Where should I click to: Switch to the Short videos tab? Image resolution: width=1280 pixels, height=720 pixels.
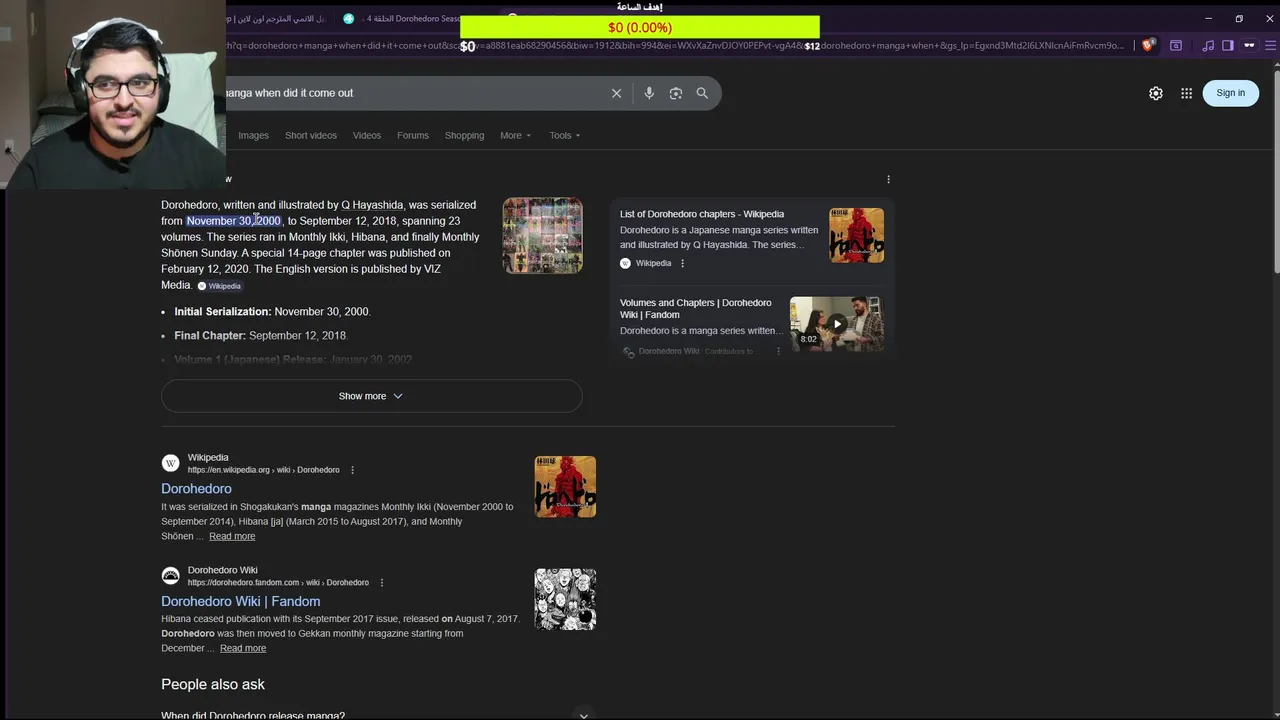coord(311,135)
